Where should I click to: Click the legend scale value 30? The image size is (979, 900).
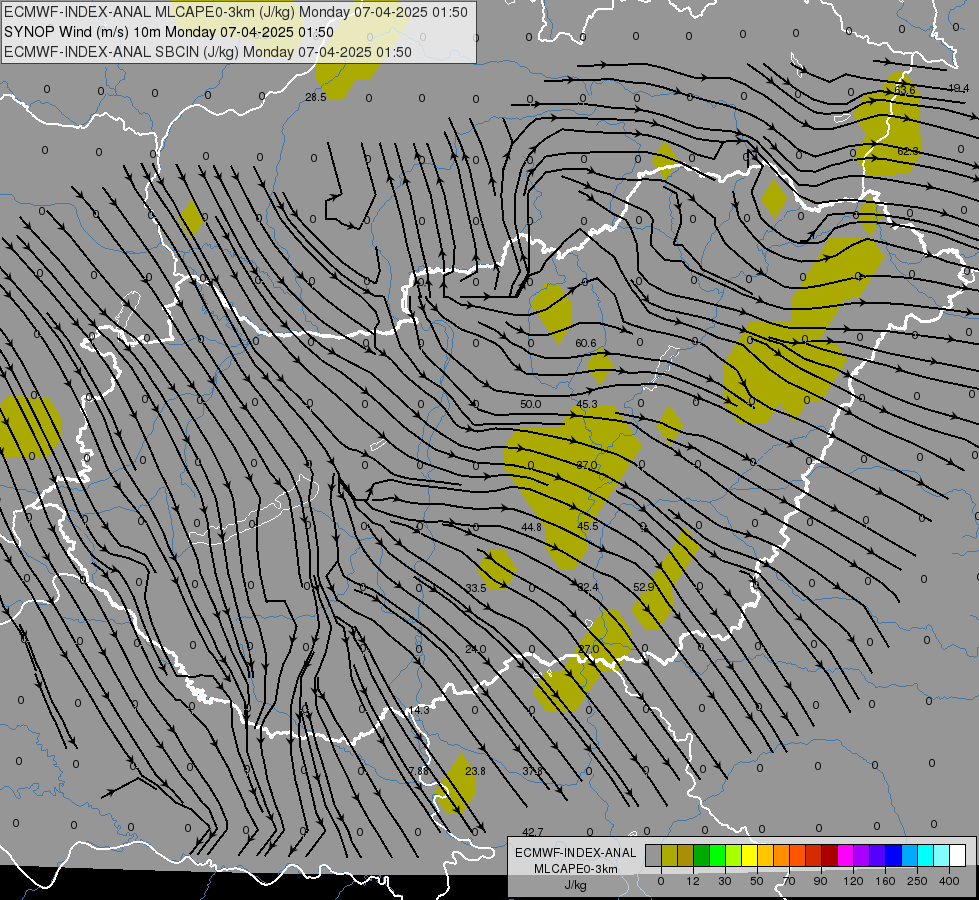tap(724, 881)
